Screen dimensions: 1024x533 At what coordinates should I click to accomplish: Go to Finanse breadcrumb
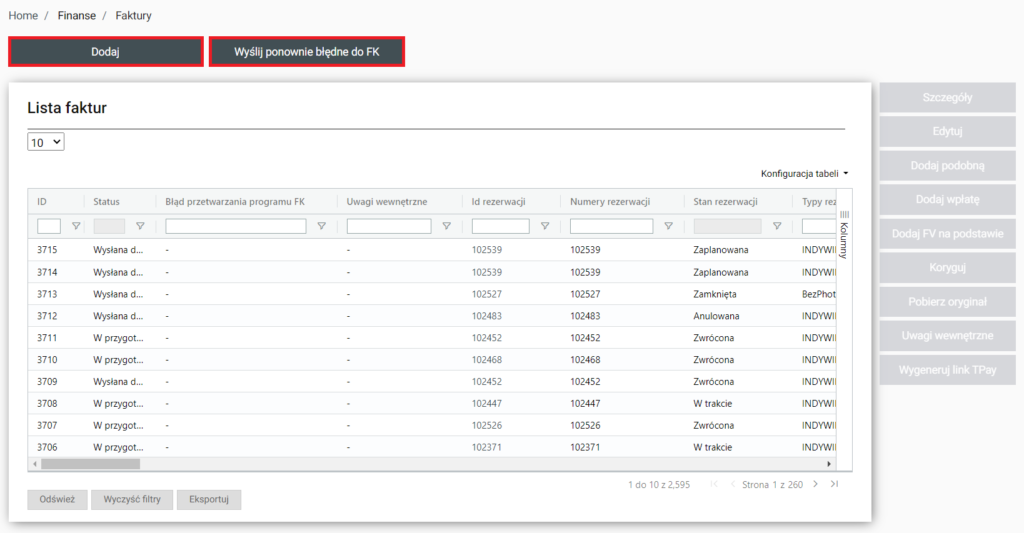[77, 16]
